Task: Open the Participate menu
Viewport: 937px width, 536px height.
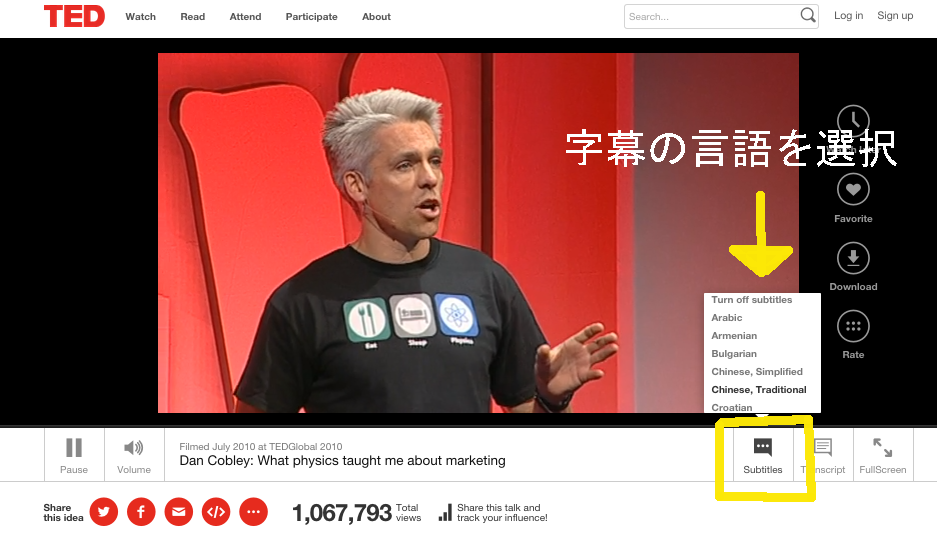Action: click(311, 17)
